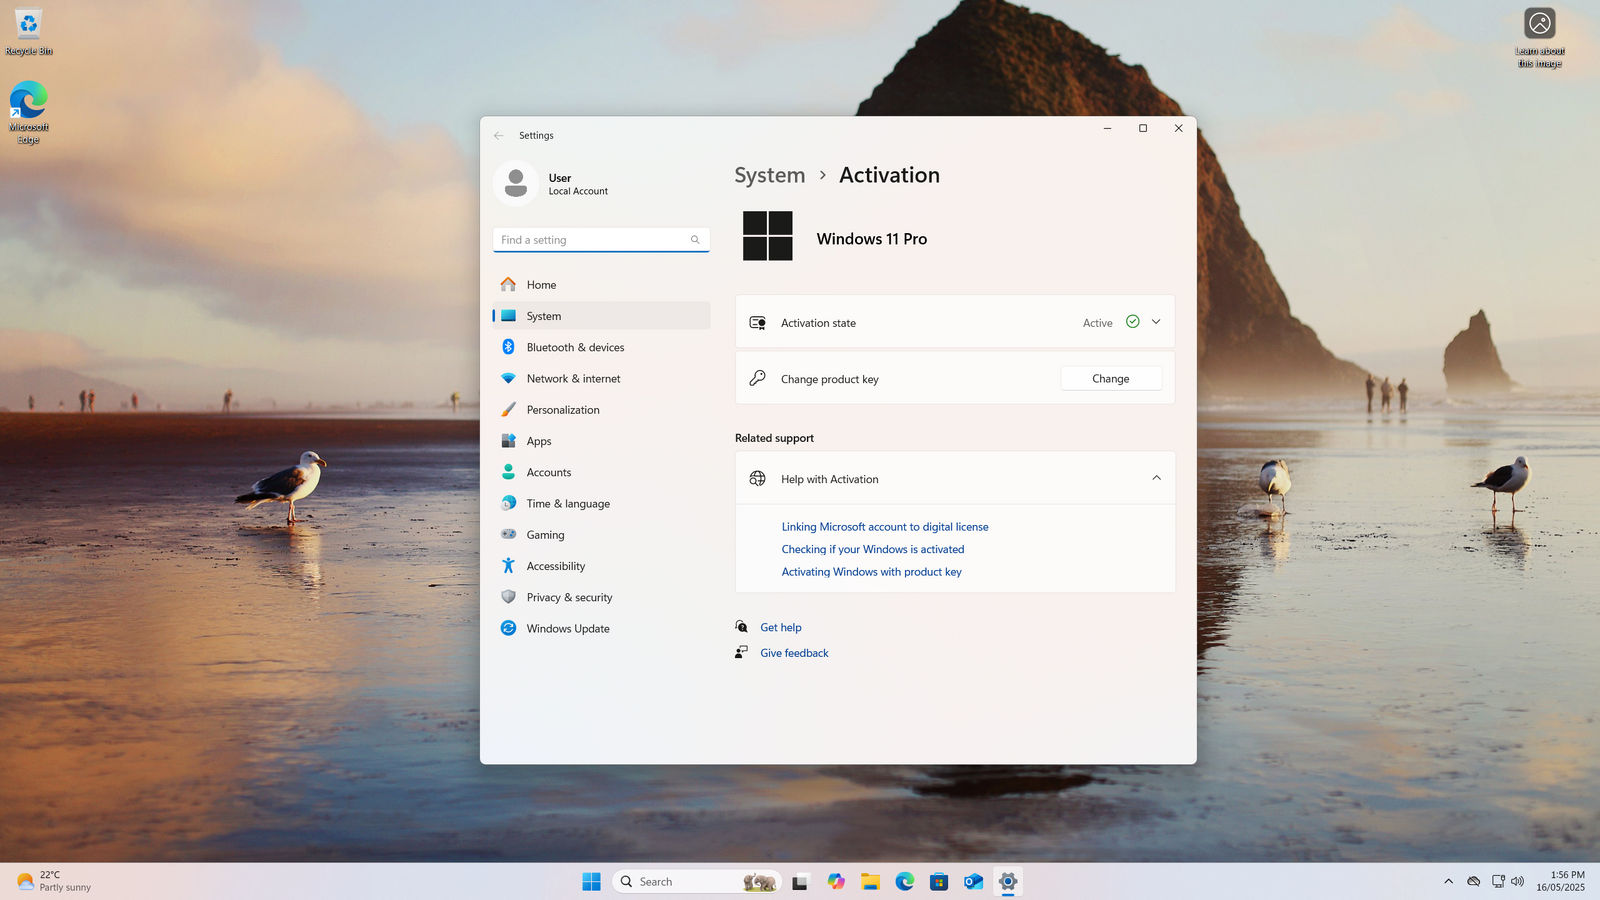Open Apps settings
Screen dimensions: 1600x900
601,441
